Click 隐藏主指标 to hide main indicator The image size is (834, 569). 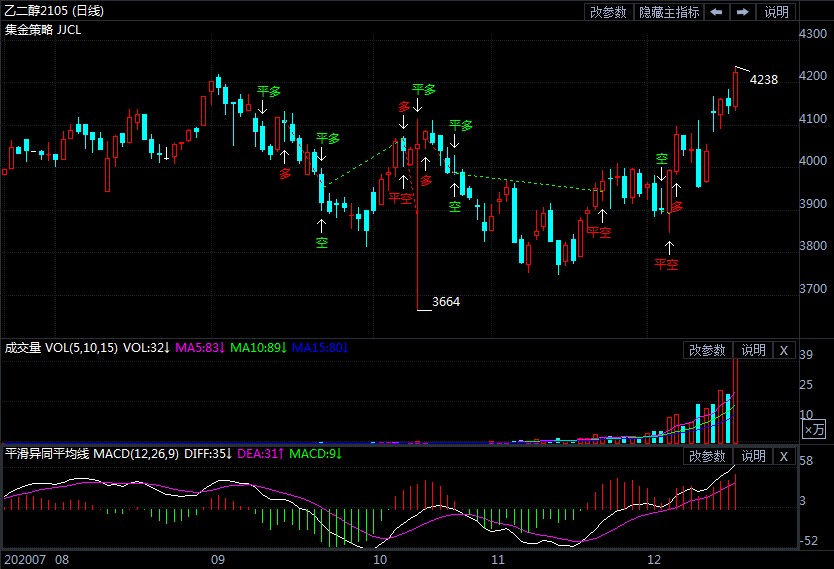669,12
